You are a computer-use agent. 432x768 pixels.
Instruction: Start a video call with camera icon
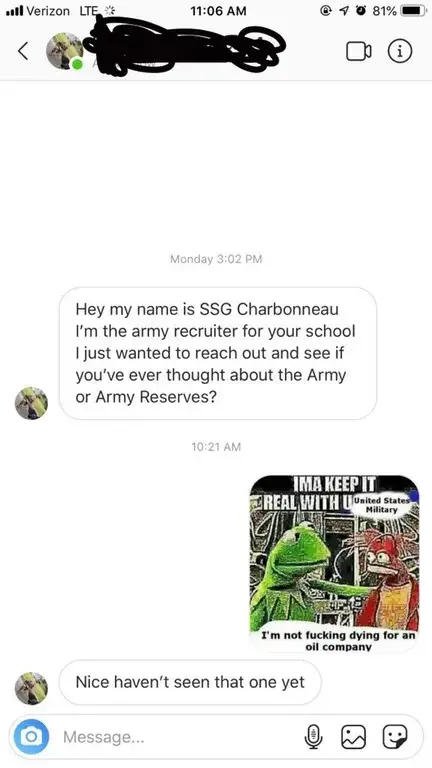click(x=359, y=51)
